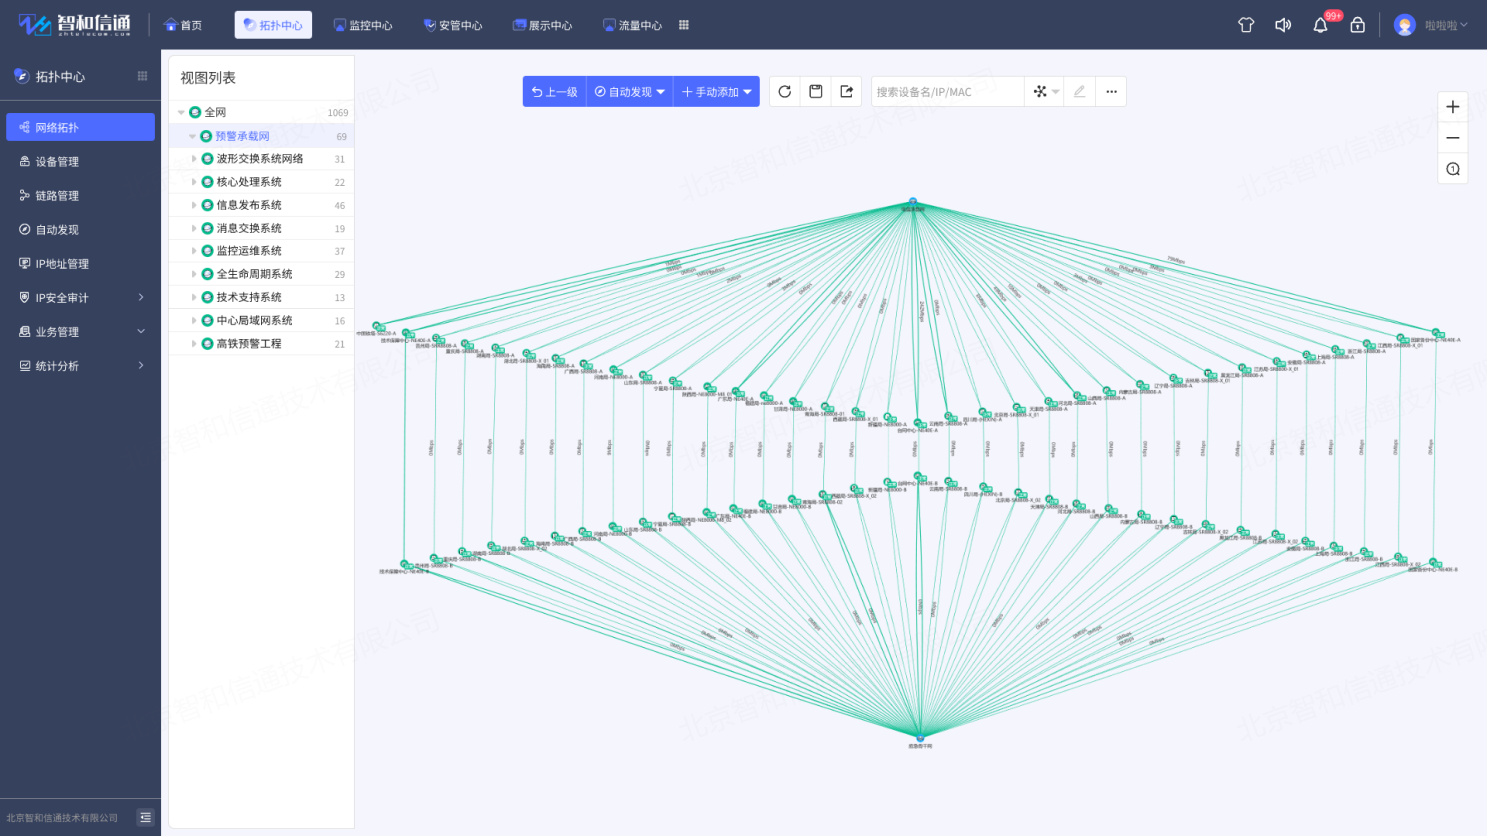The image size is (1487, 836).
Task: Zoom out the topology with minus button
Action: click(1453, 138)
